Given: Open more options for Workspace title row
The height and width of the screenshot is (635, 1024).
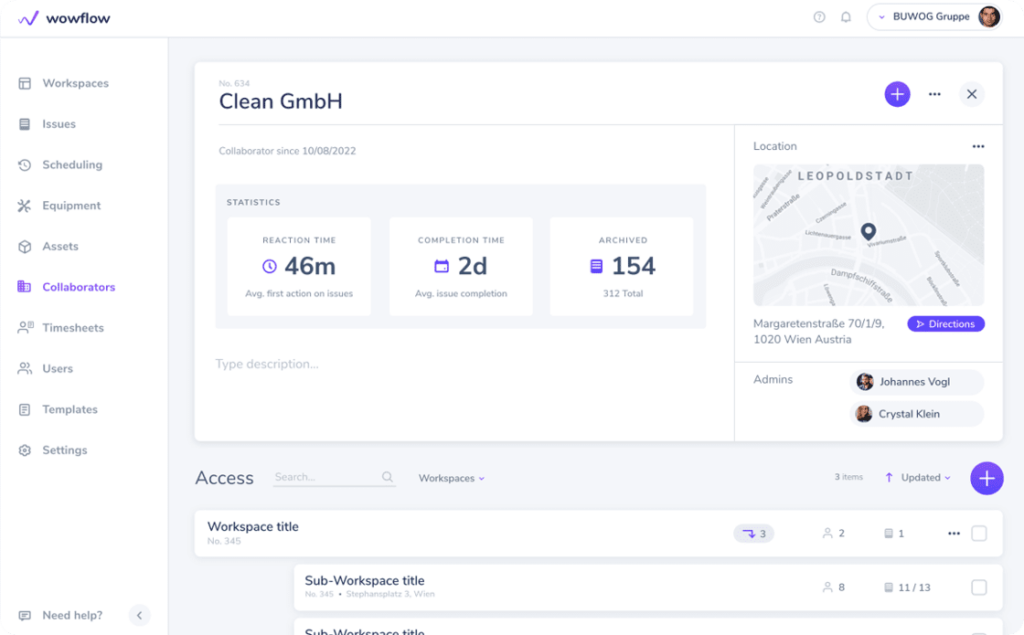Looking at the screenshot, I should tap(953, 534).
